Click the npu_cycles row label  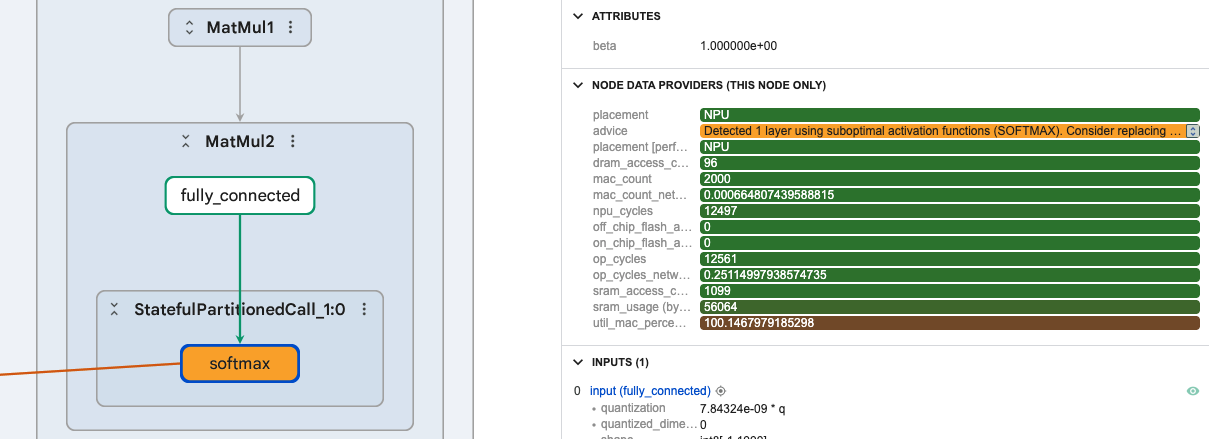coord(623,211)
